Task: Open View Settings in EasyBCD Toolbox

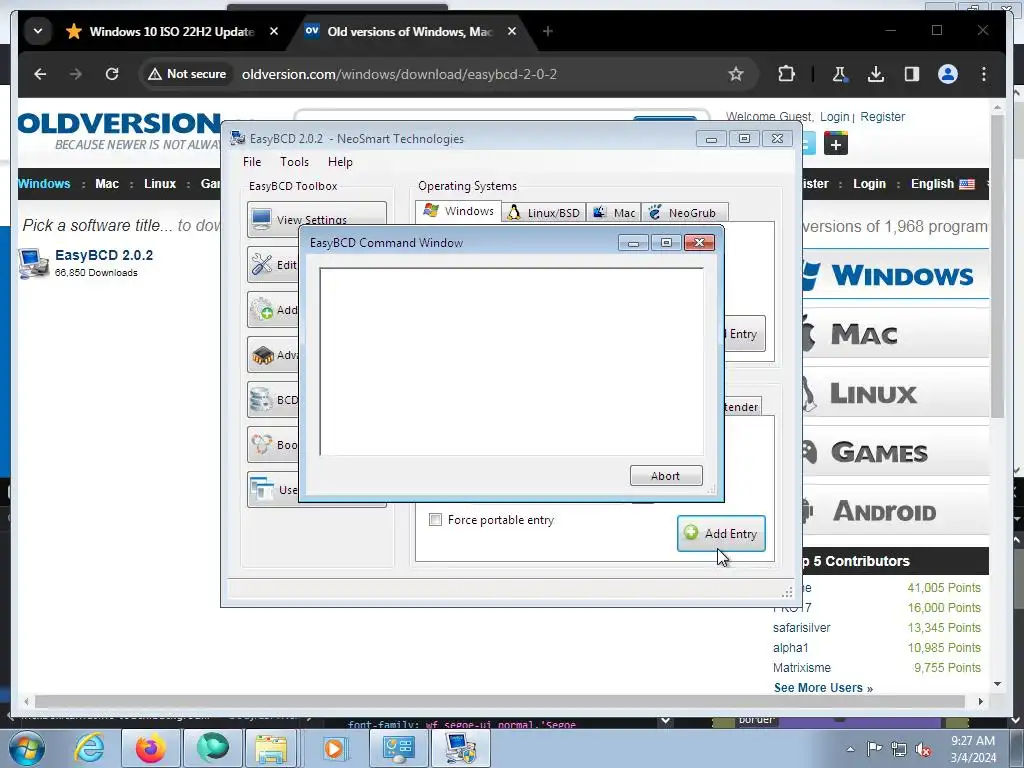Action: coord(317,219)
